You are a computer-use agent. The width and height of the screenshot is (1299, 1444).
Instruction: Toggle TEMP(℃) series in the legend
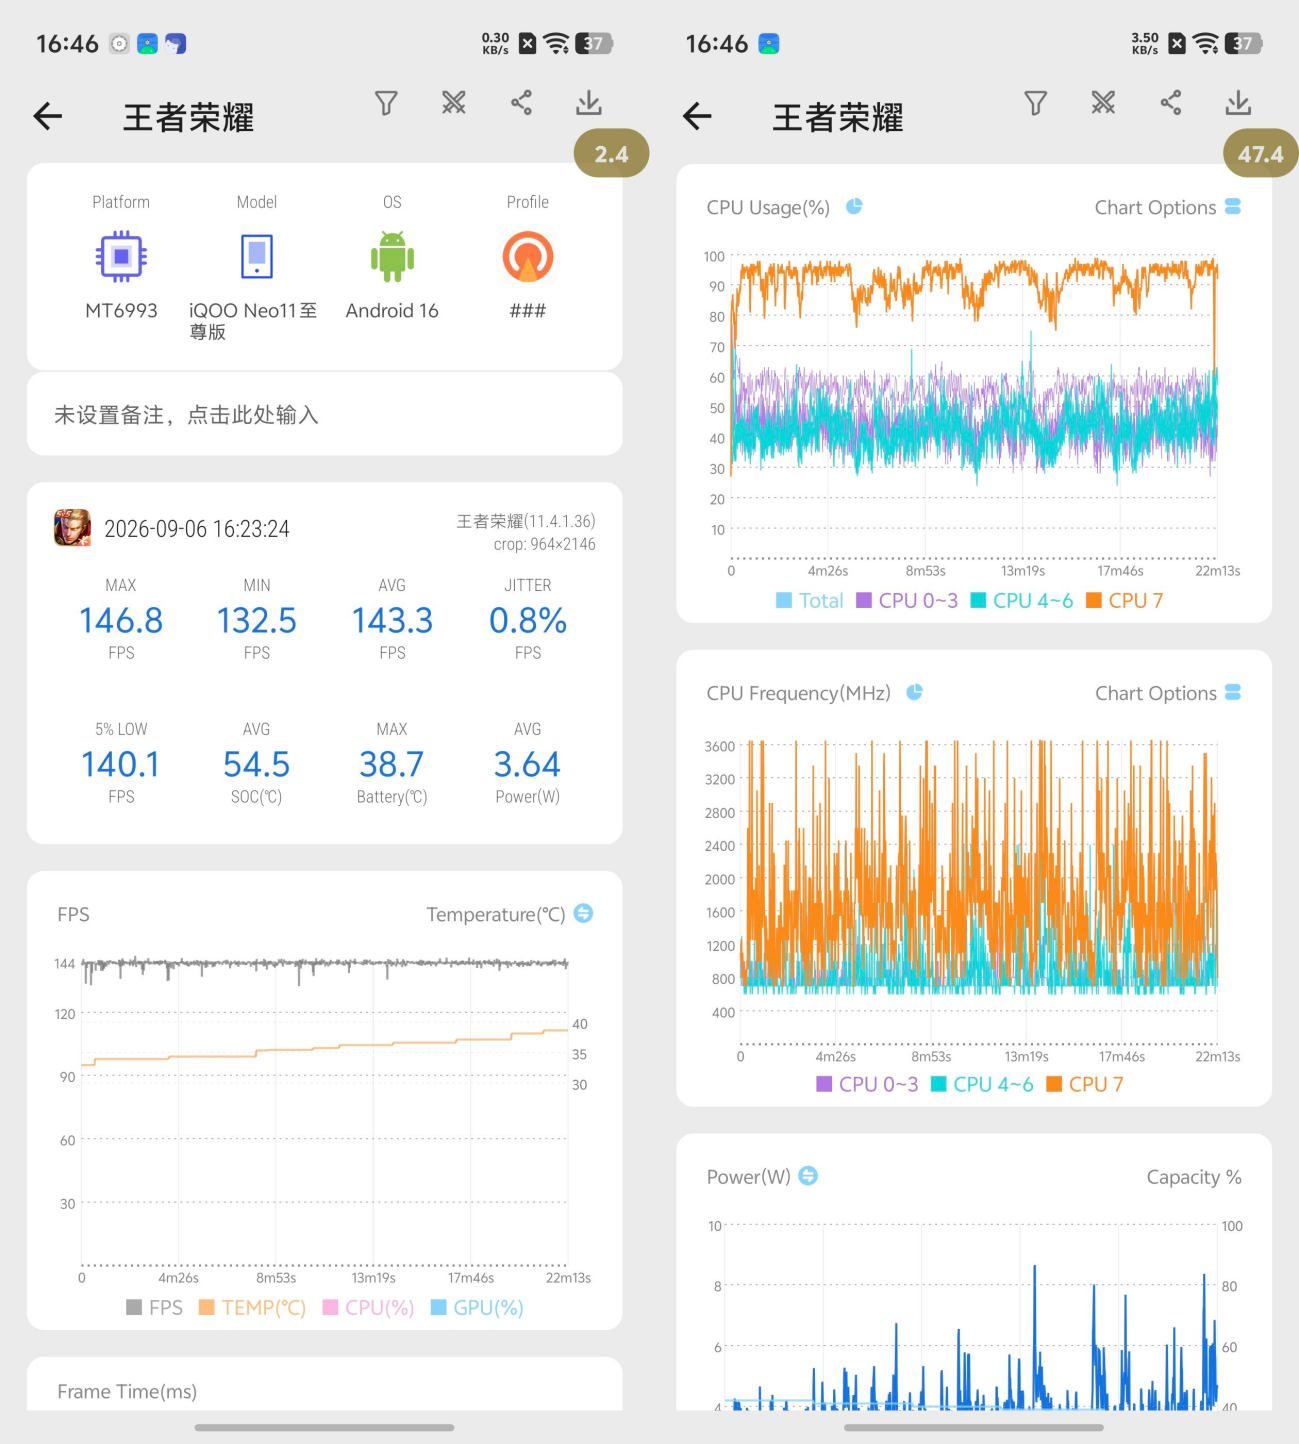click(253, 1307)
